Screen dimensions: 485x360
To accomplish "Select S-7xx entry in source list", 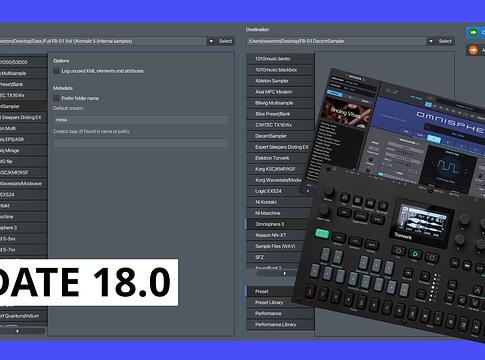I will 24,249.
